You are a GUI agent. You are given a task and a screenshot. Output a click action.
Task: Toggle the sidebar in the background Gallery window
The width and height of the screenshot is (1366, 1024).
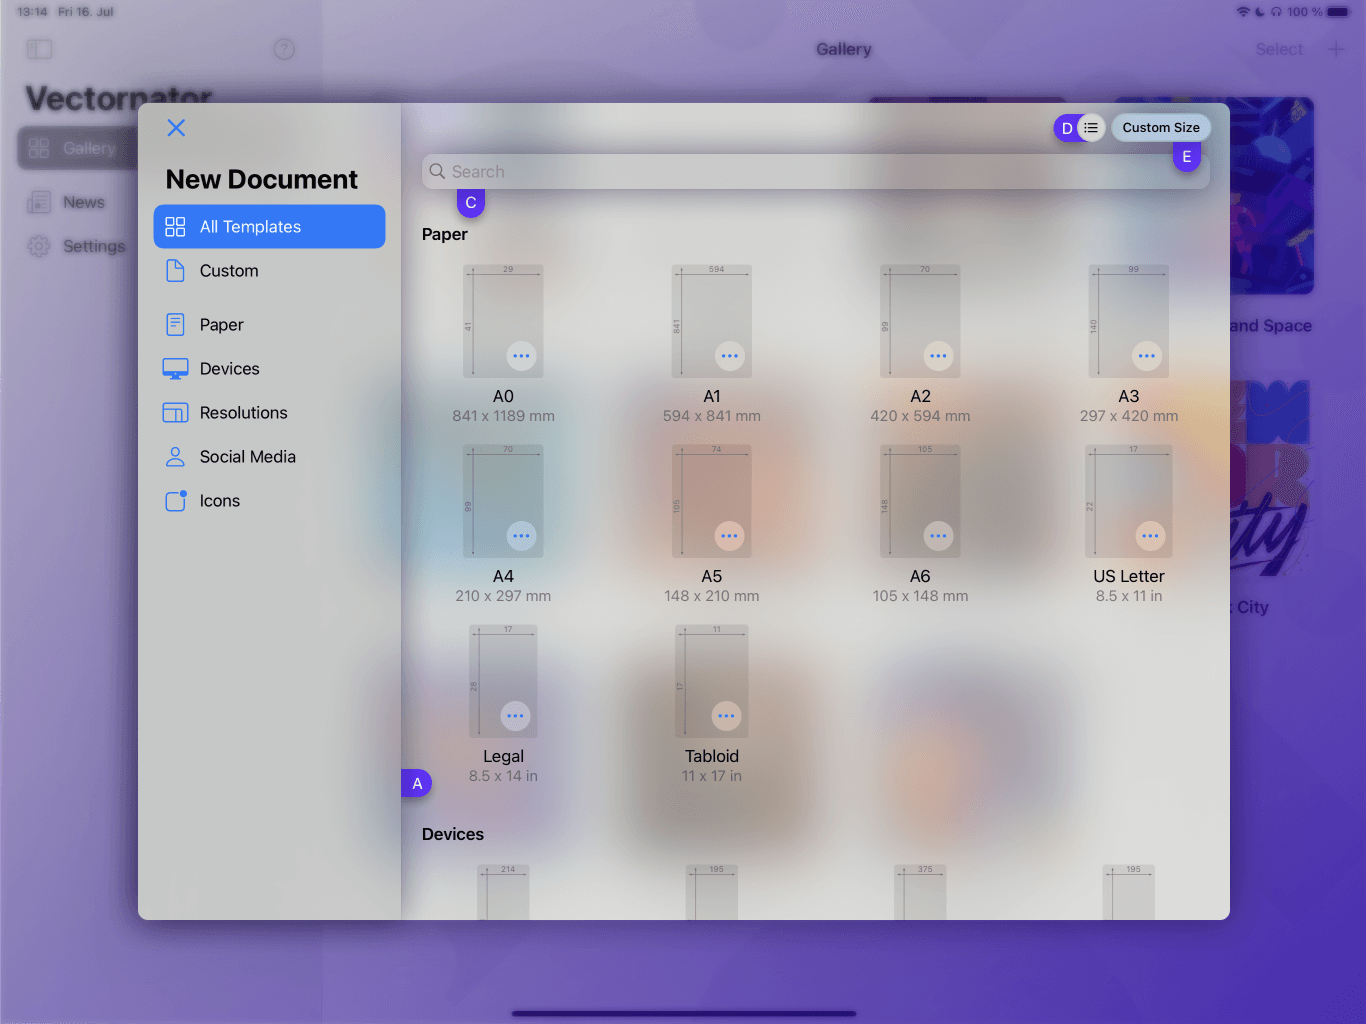coord(39,49)
